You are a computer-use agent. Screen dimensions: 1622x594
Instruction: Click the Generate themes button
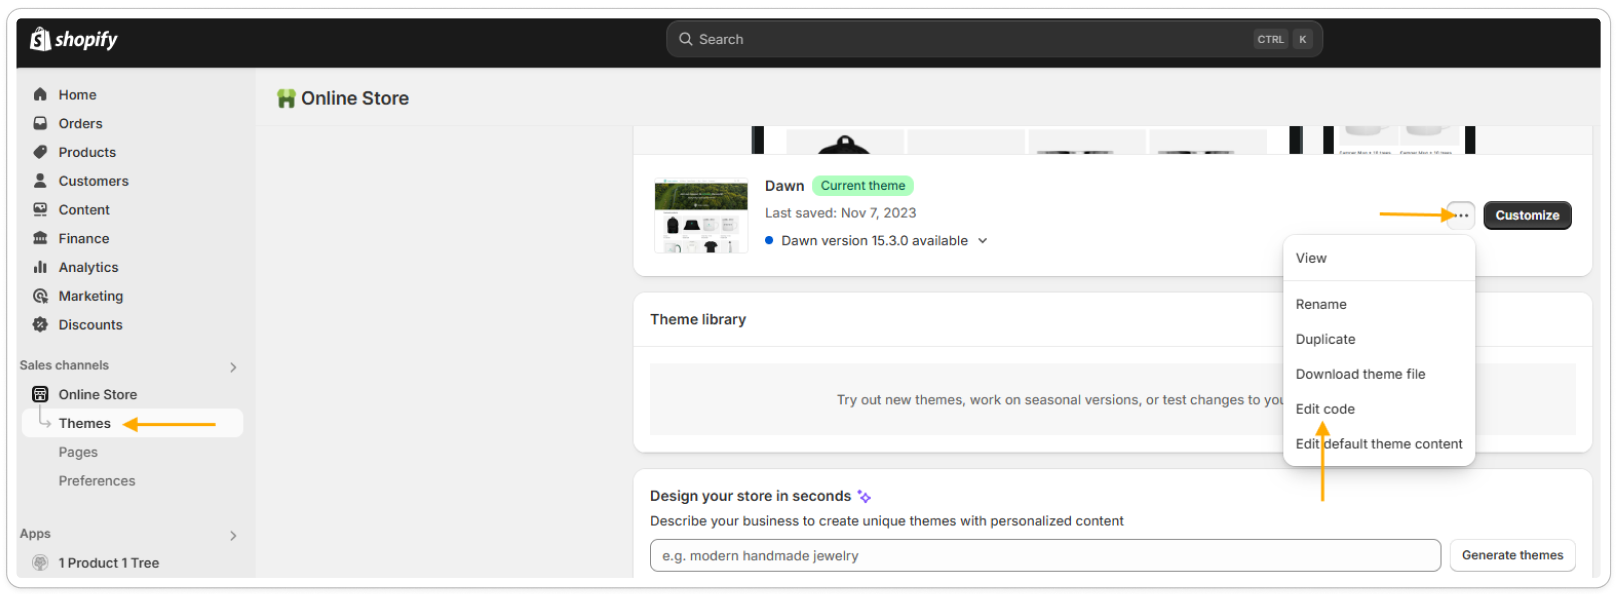(1512, 556)
